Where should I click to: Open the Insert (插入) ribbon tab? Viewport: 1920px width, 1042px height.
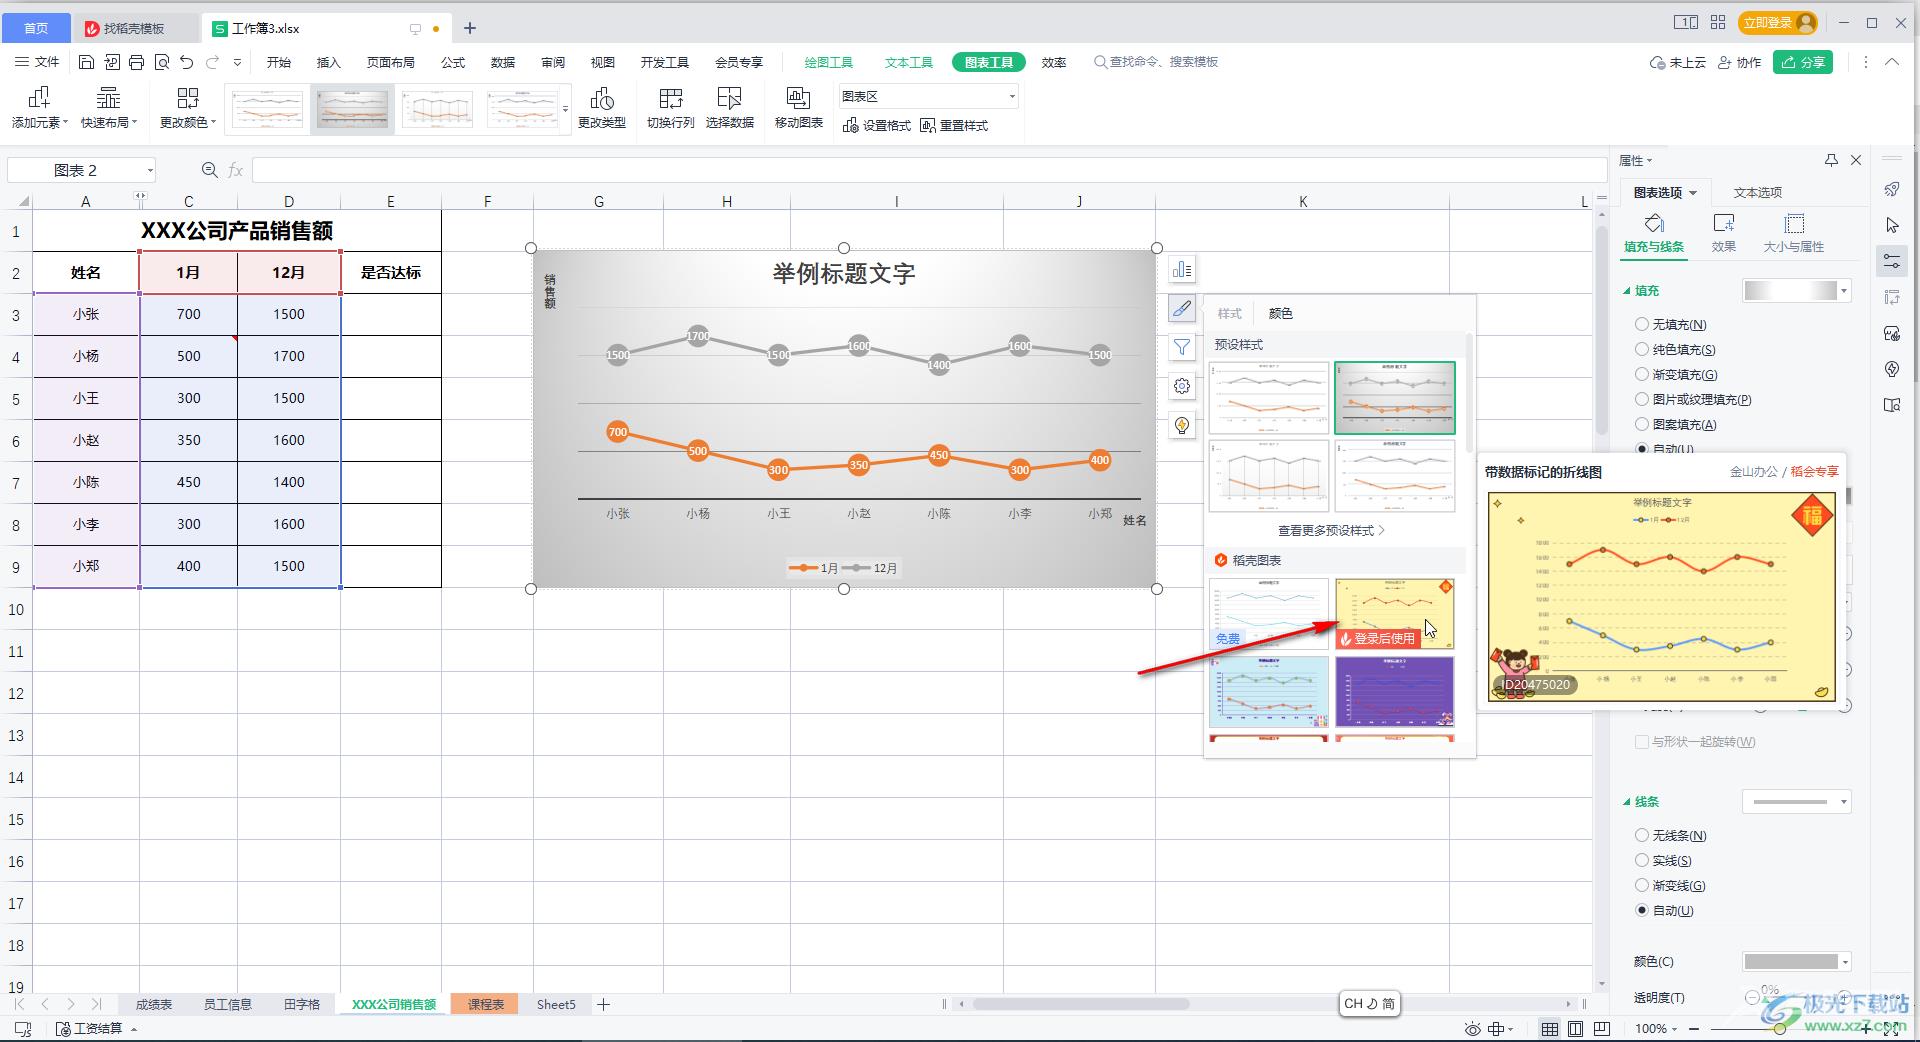pyautogui.click(x=328, y=62)
